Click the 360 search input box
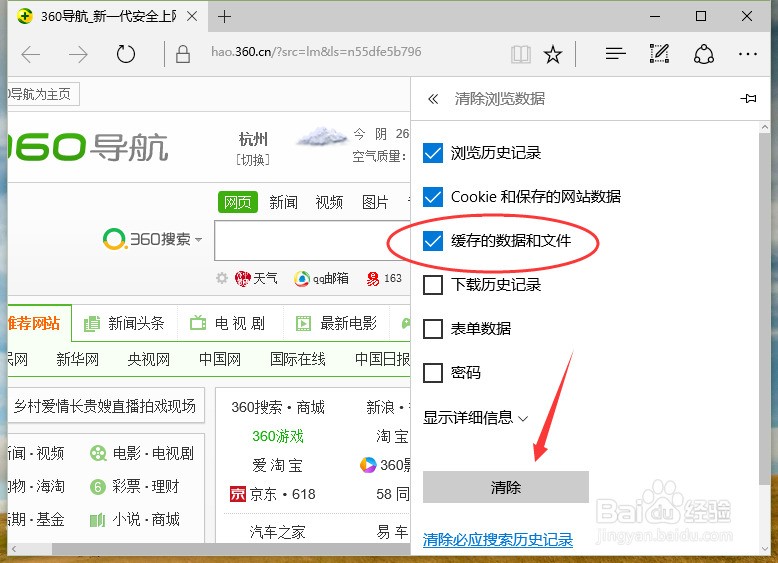Image resolution: width=778 pixels, height=563 pixels. click(x=312, y=241)
